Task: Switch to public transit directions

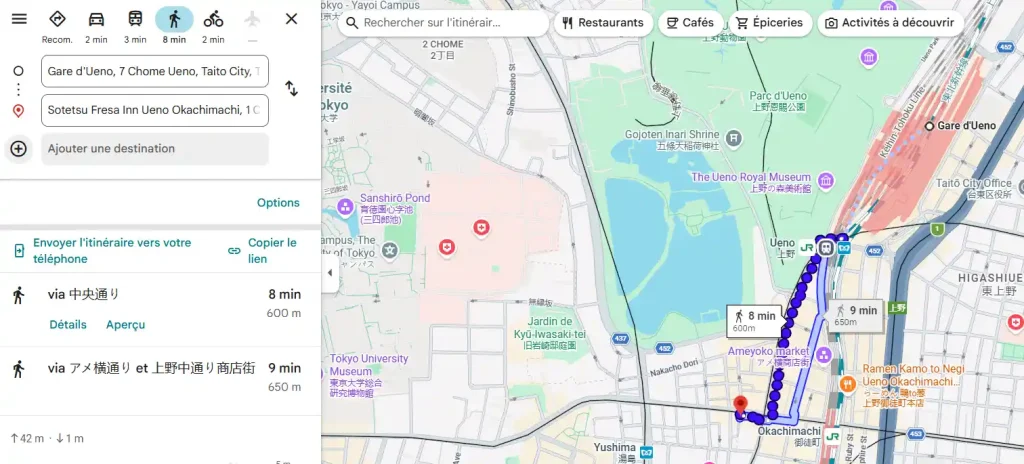Action: [x=135, y=26]
